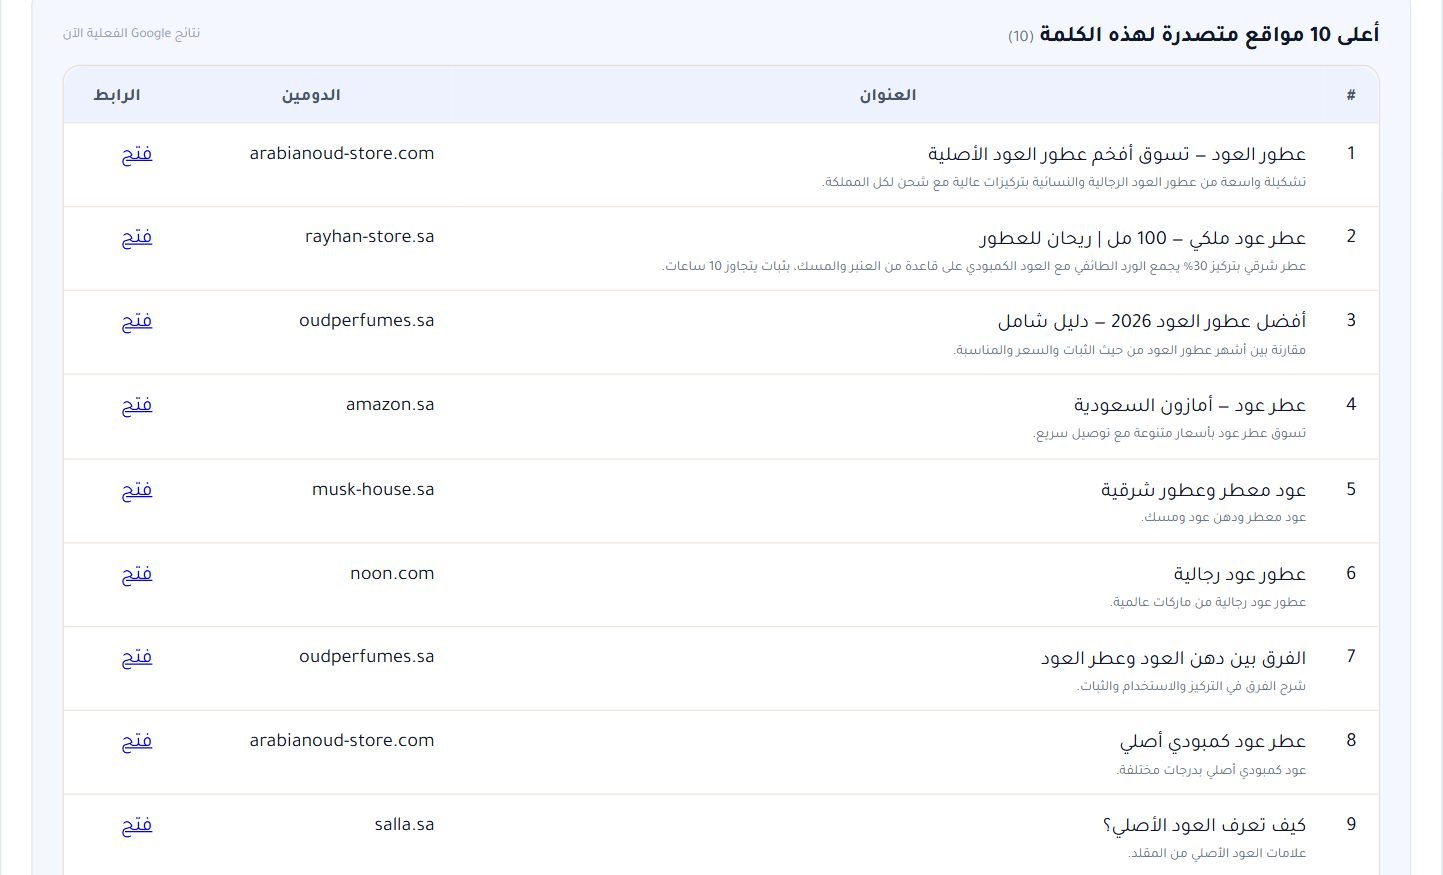Open link for arabianoud-store.com row 8
Image resolution: width=1443 pixels, height=875 pixels.
point(137,741)
